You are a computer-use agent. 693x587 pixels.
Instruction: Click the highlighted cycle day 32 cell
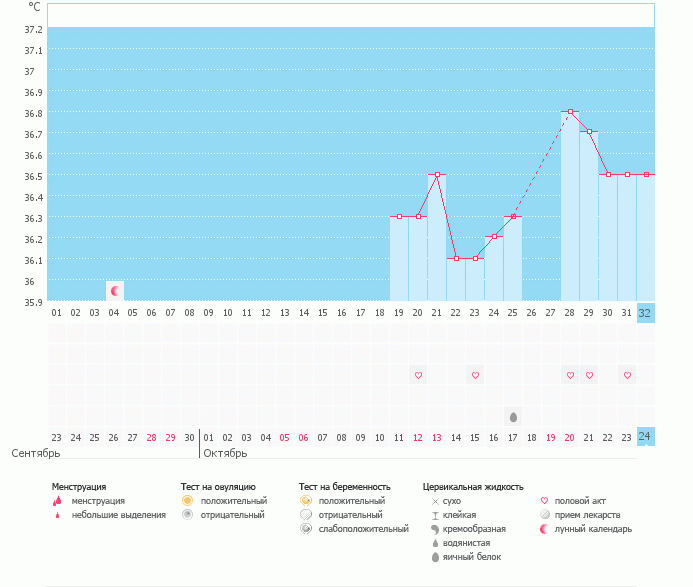pos(645,312)
